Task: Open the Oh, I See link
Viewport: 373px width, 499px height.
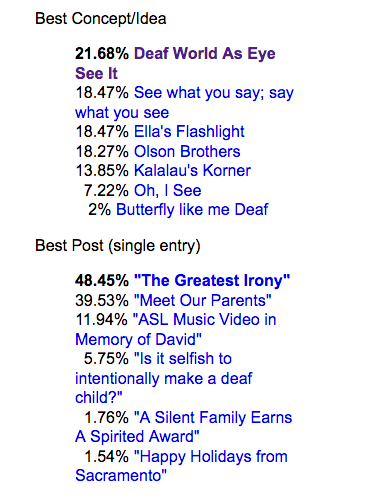Action: tap(167, 191)
